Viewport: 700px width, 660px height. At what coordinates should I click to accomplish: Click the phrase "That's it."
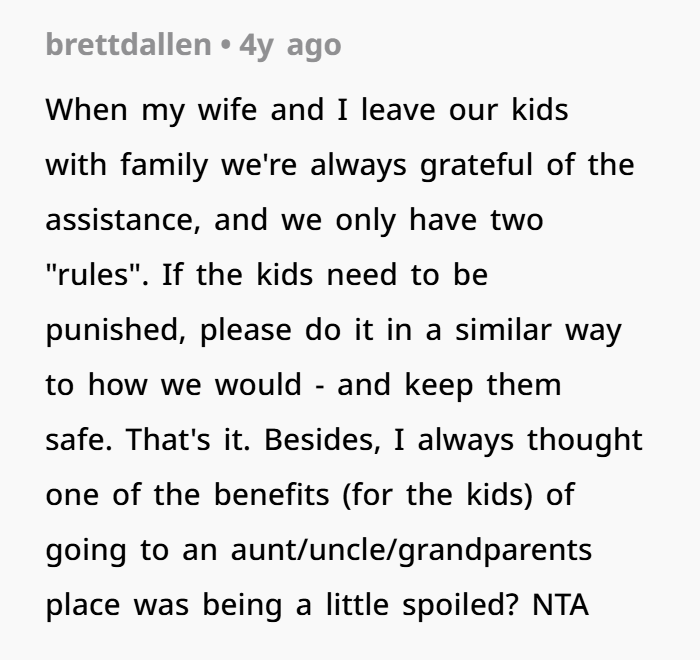pos(188,439)
